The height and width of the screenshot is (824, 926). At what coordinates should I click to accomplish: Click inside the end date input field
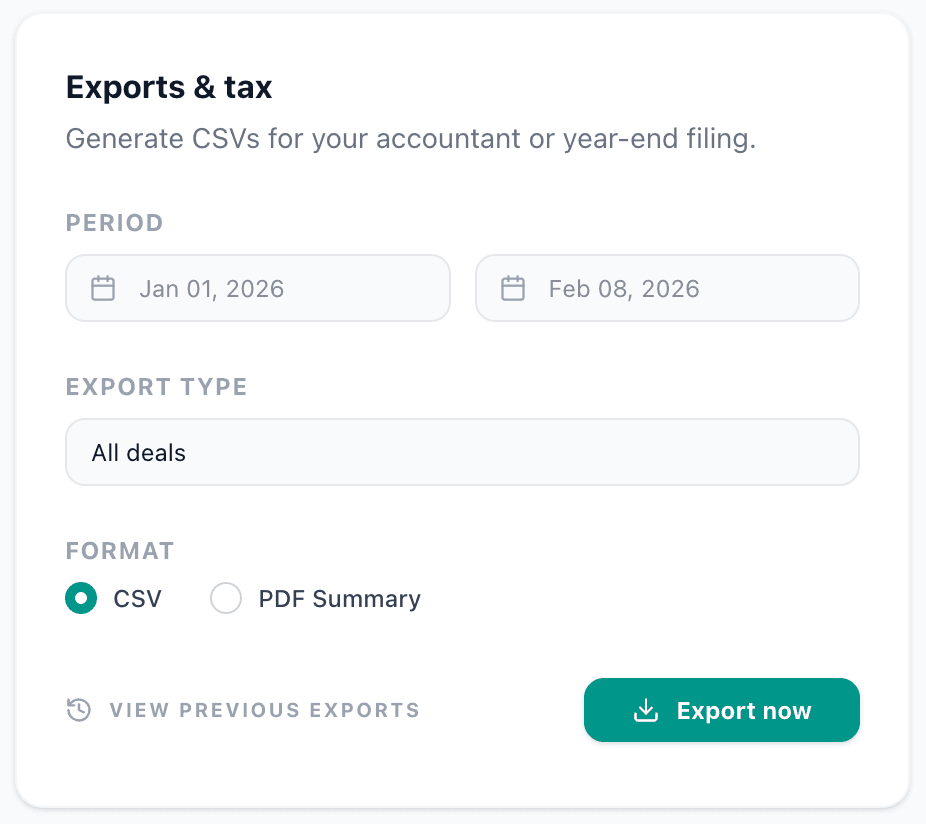click(x=667, y=288)
